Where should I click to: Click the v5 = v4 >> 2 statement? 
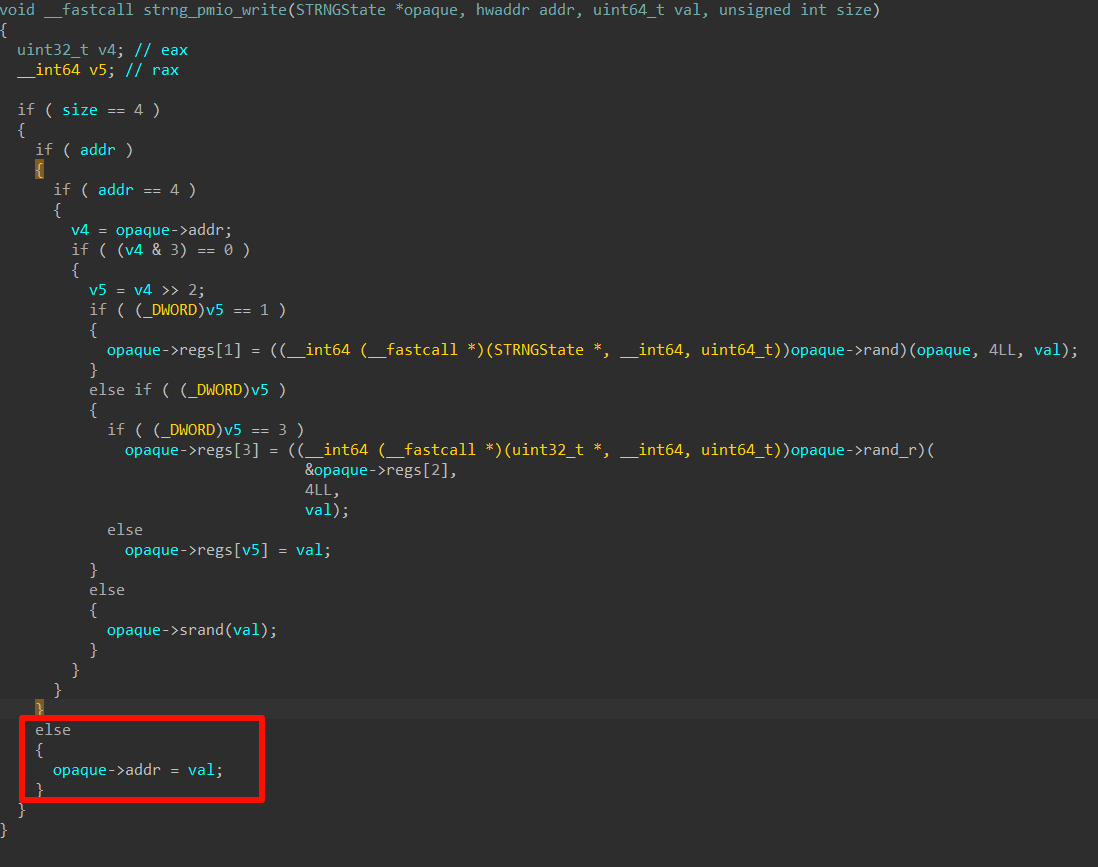(x=146, y=290)
